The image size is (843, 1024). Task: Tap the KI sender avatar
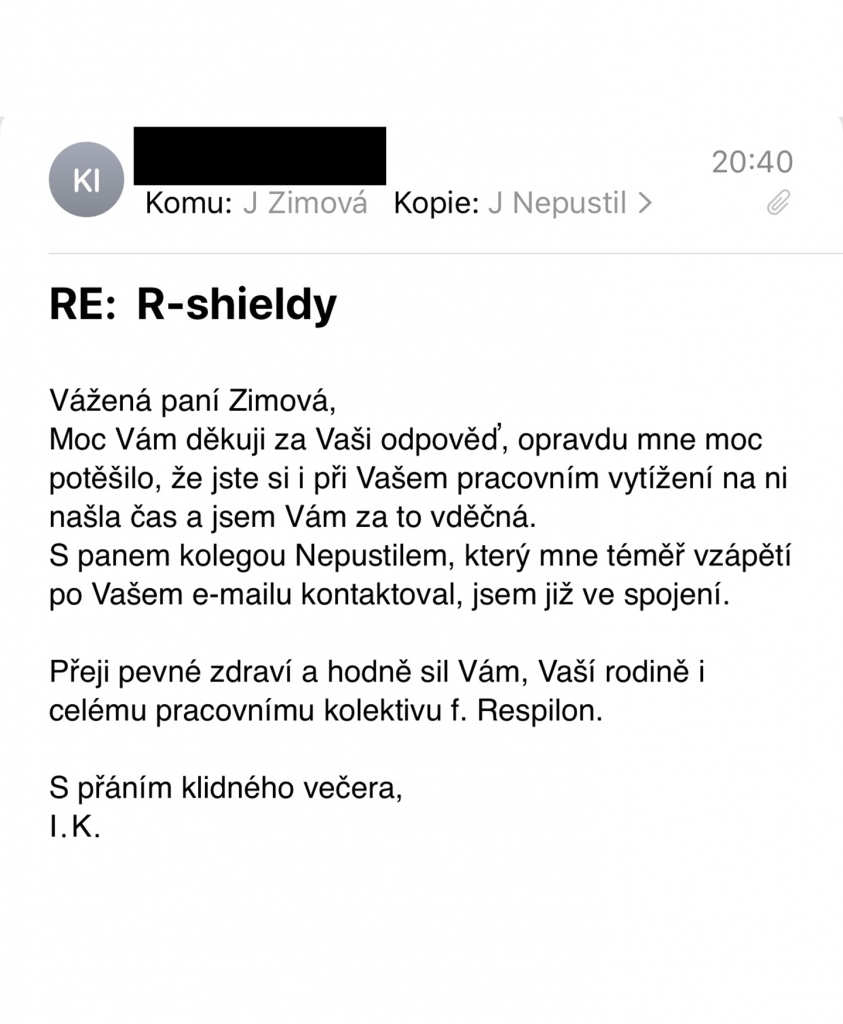click(86, 180)
